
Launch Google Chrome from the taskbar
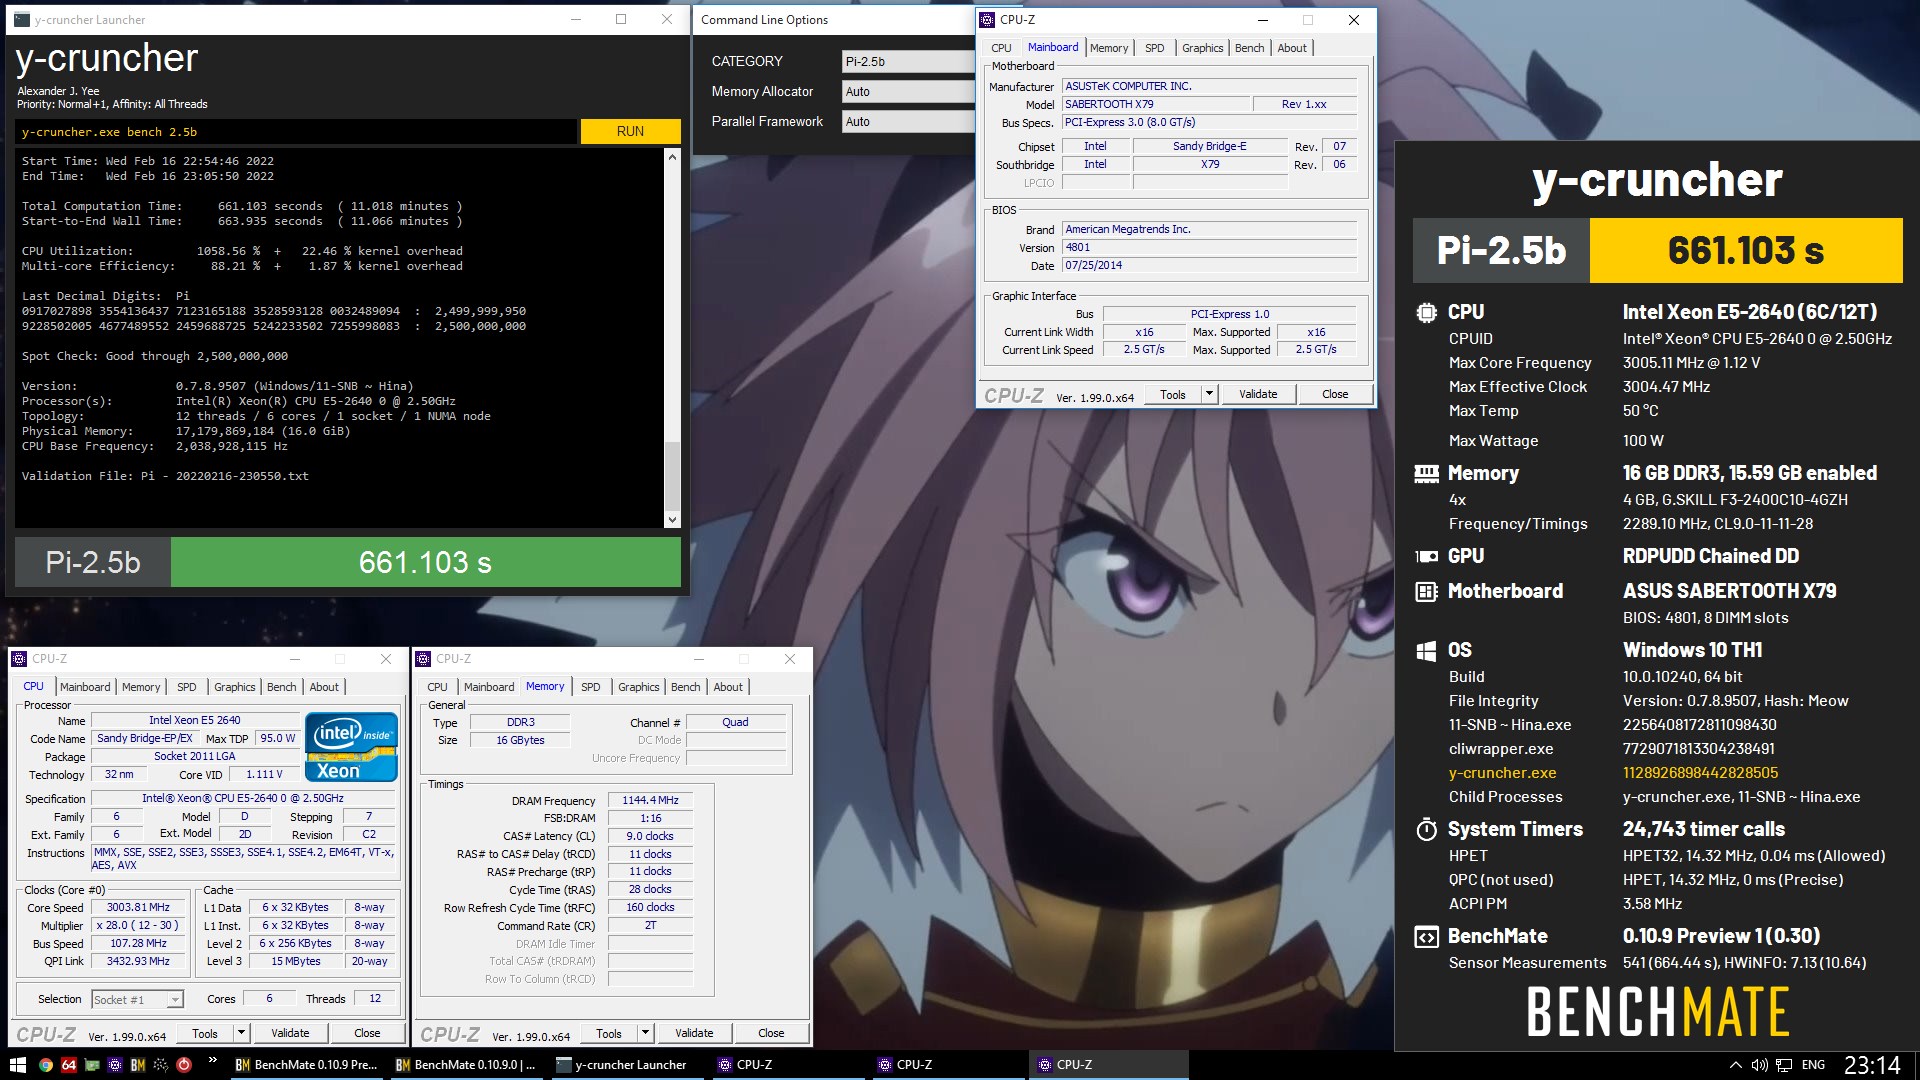[46, 1065]
